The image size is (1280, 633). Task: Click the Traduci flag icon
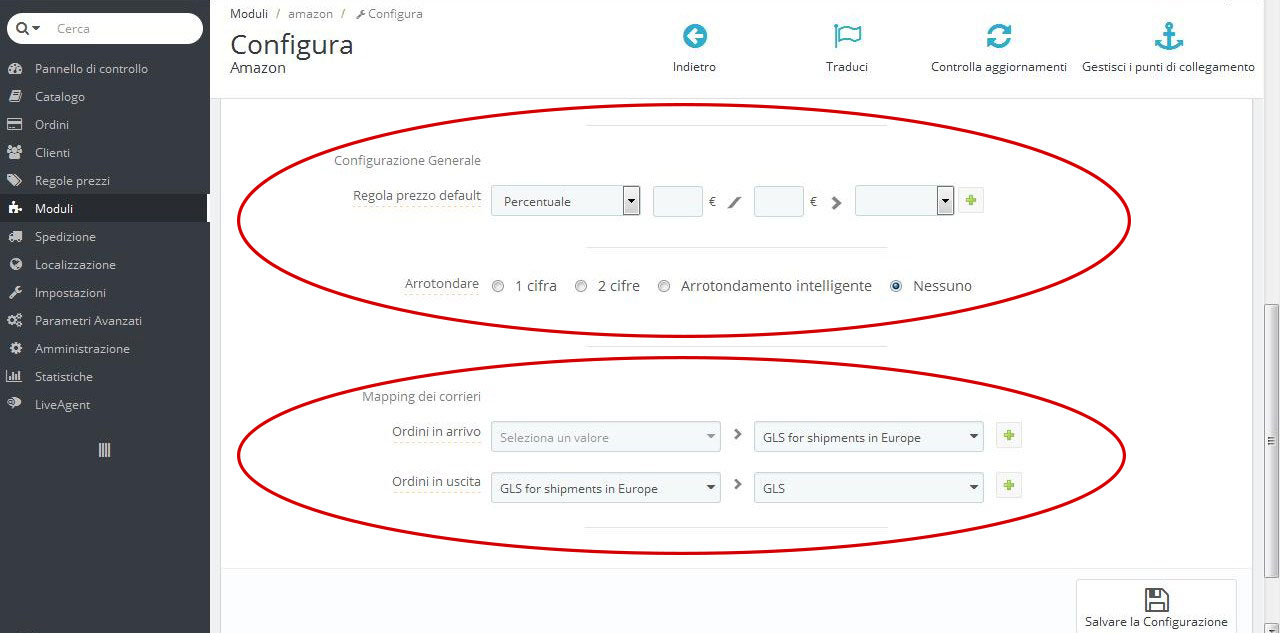[847, 36]
